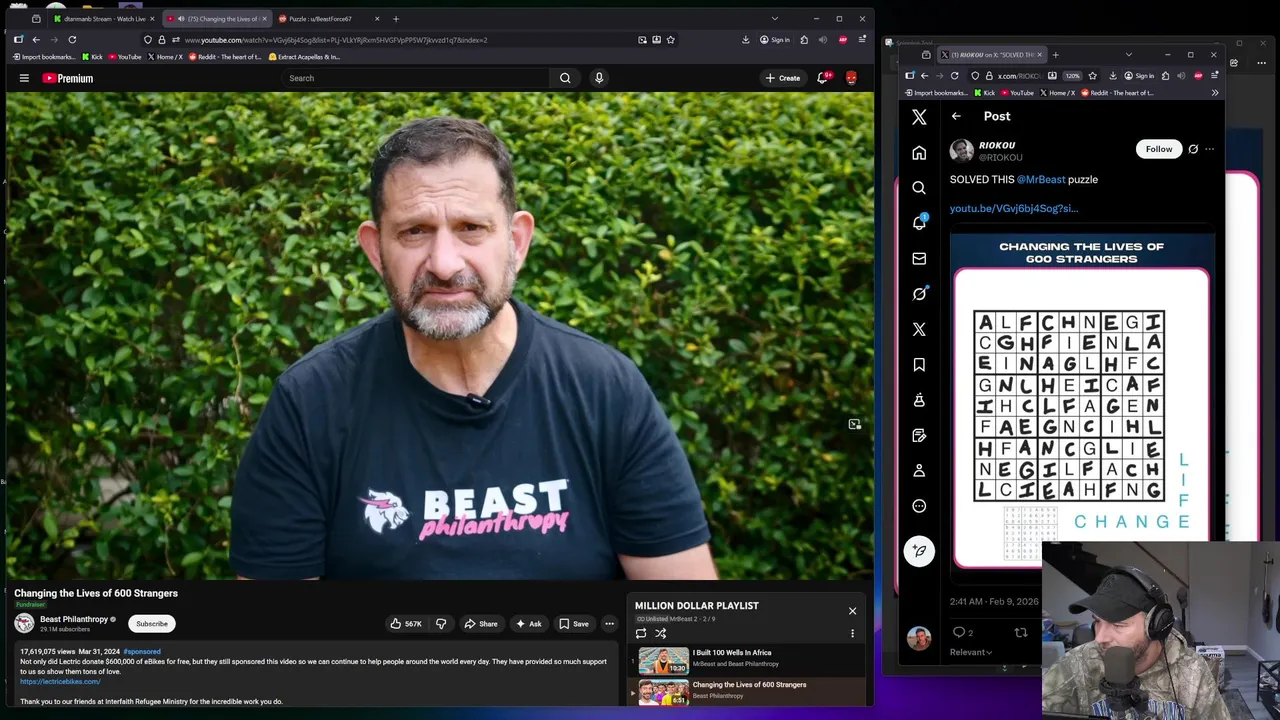
Task: Go to YouTube Premium home logo
Action: pyautogui.click(x=68, y=78)
